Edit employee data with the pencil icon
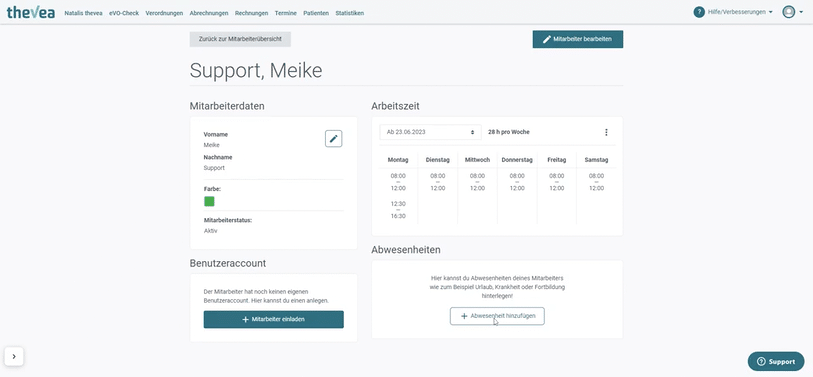813x377 pixels. click(333, 138)
